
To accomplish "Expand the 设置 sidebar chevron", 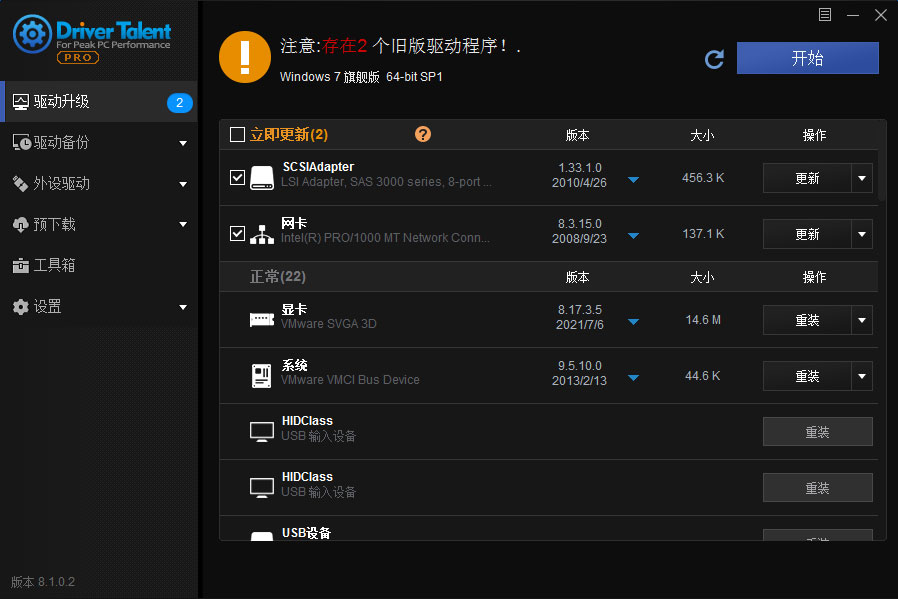I will click(183, 306).
